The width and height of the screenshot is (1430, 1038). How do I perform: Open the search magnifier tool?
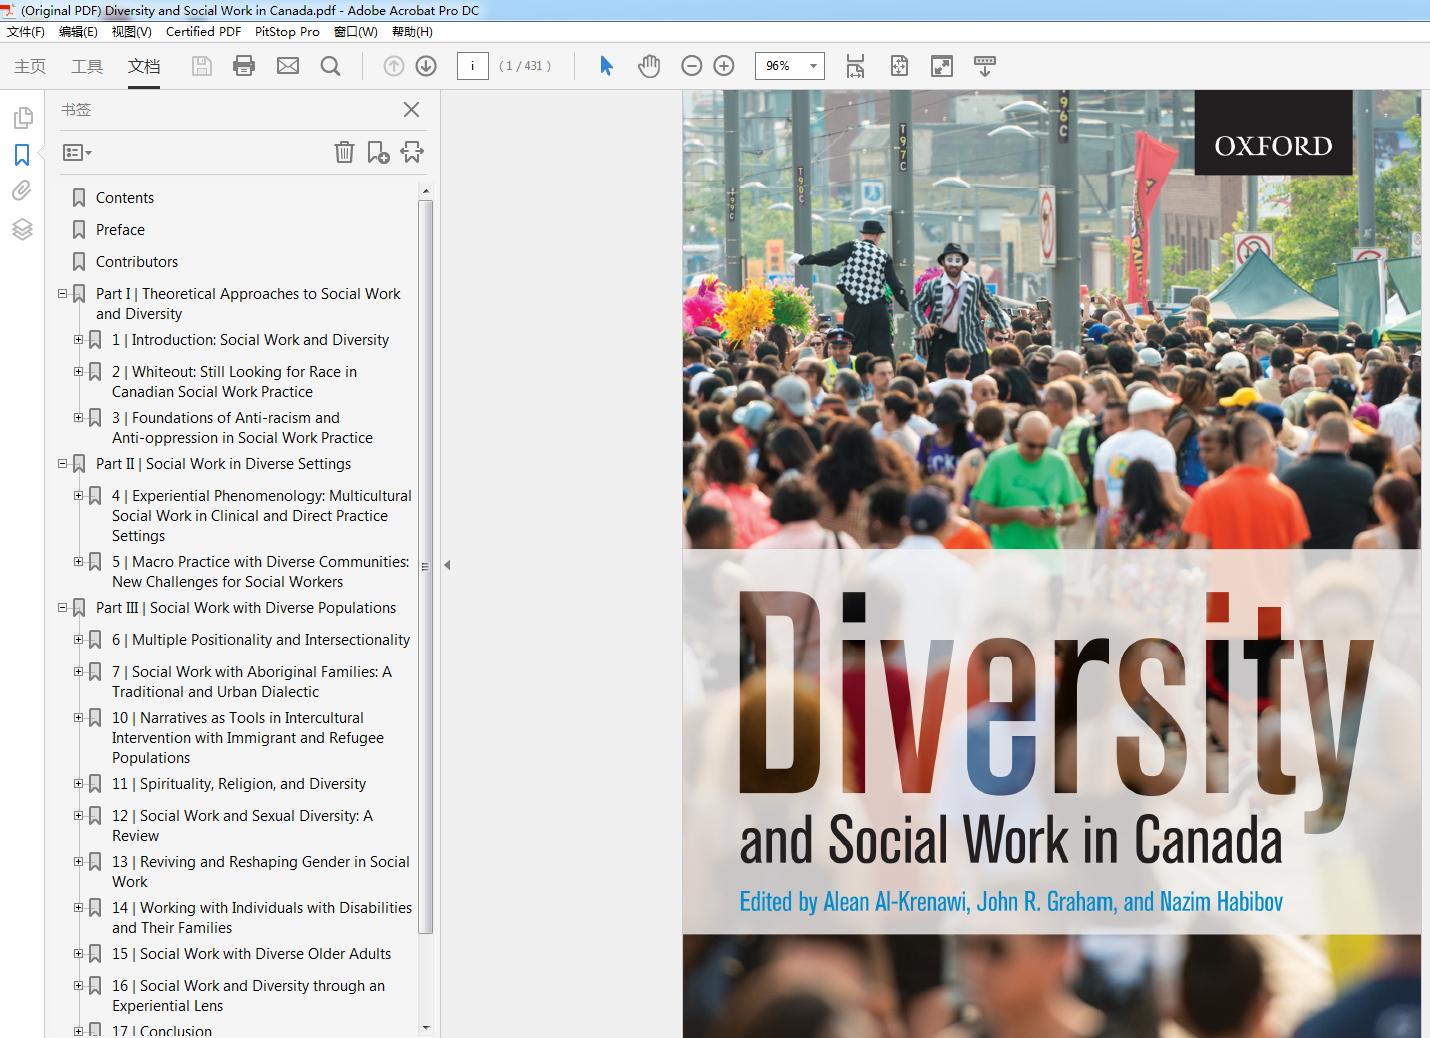[330, 66]
